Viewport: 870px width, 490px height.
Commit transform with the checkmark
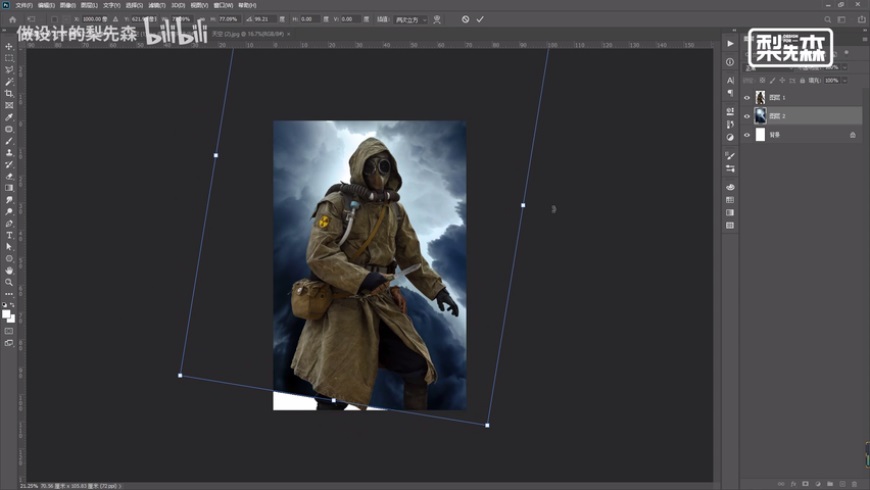(x=480, y=19)
